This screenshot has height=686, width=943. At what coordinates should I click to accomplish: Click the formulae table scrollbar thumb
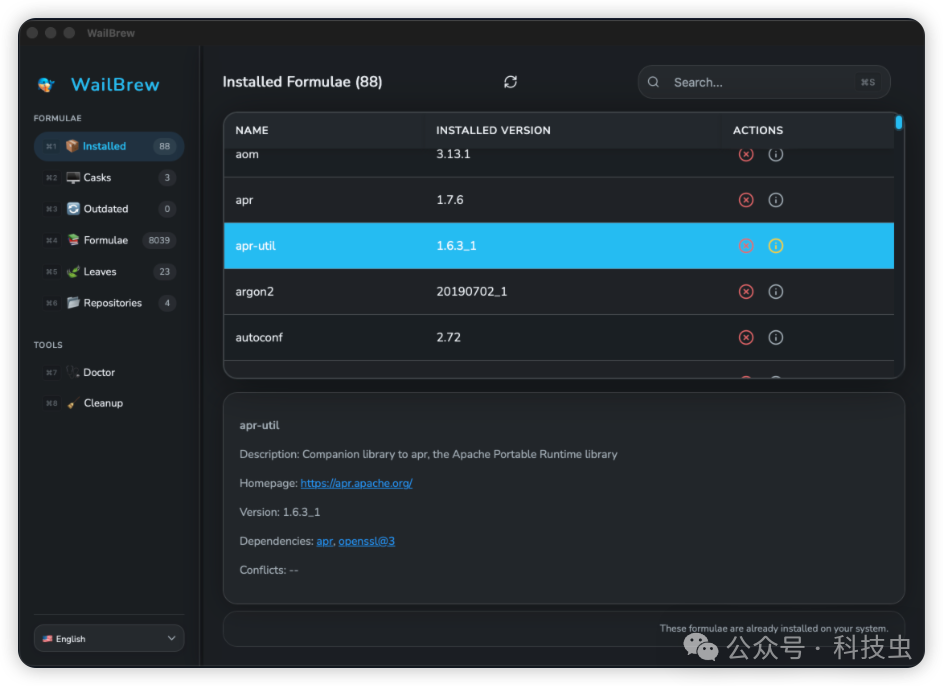click(899, 123)
